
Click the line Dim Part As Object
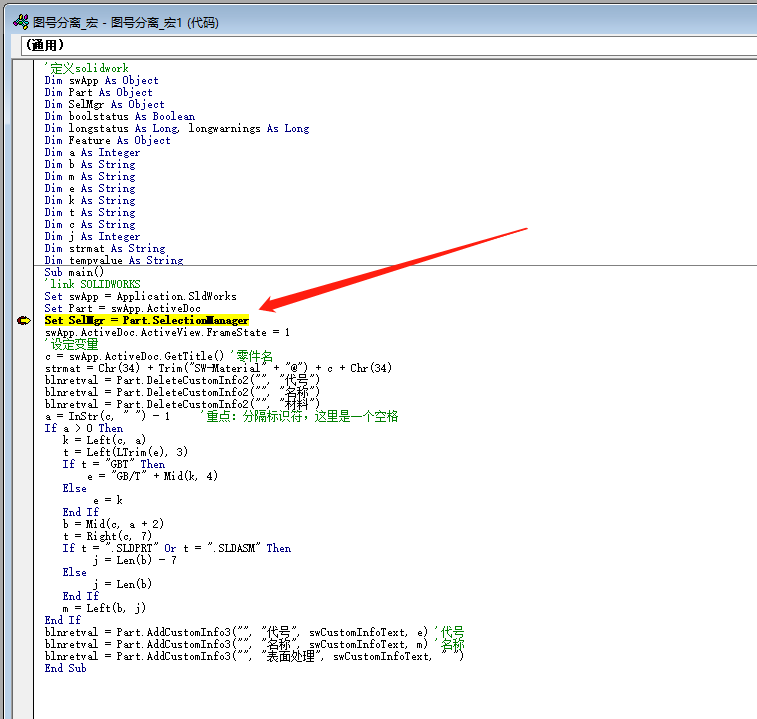click(x=98, y=92)
